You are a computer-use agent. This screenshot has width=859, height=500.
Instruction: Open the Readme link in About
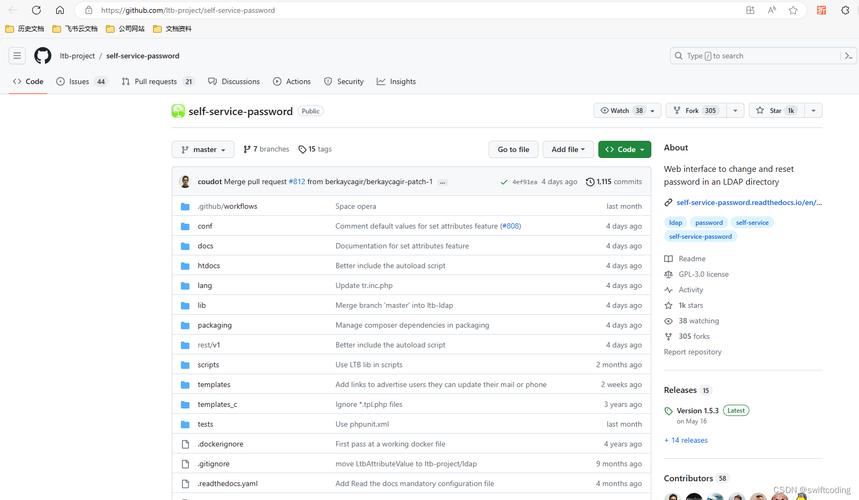(x=692, y=258)
